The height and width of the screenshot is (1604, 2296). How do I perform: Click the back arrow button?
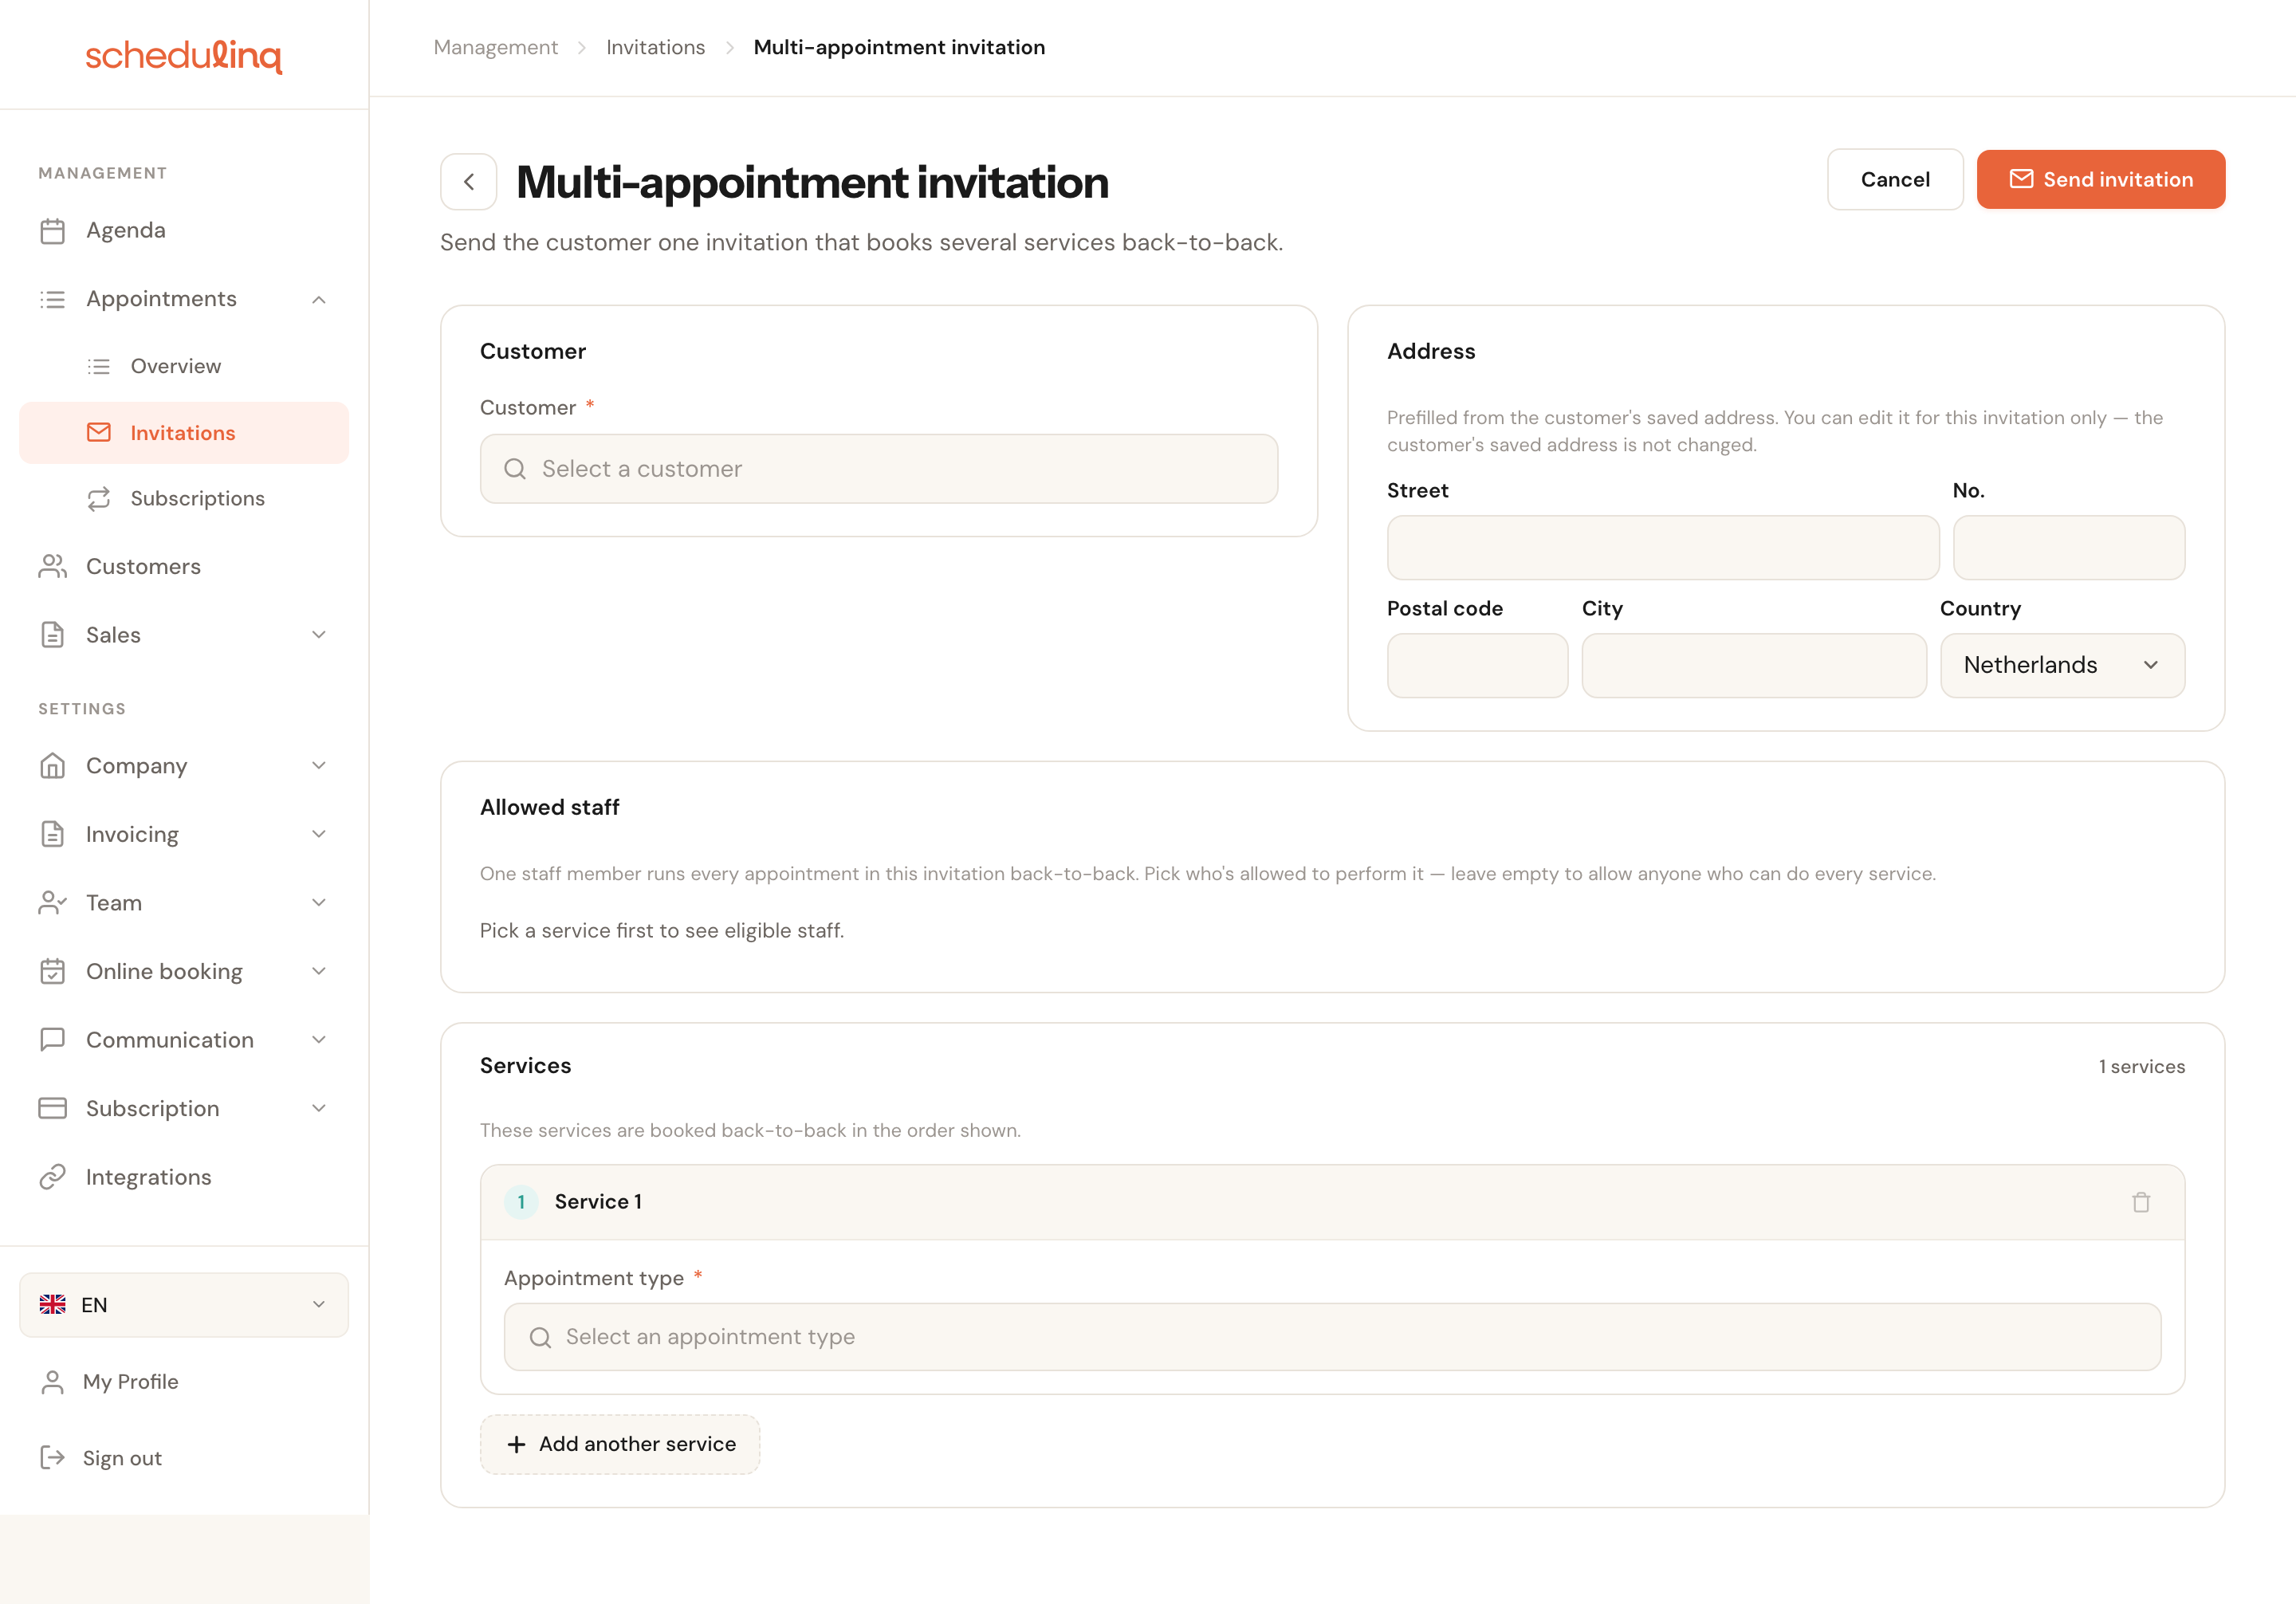468,182
